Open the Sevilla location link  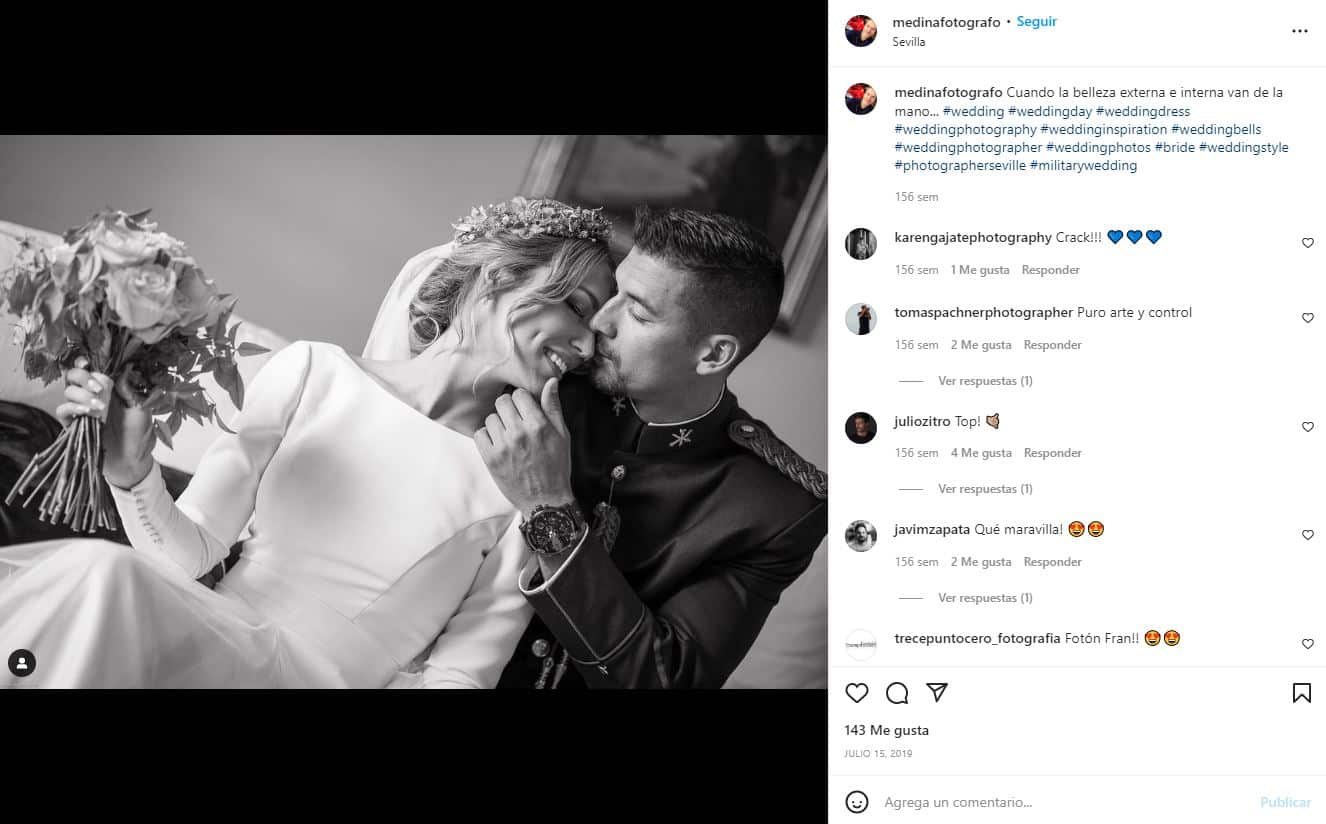[909, 42]
